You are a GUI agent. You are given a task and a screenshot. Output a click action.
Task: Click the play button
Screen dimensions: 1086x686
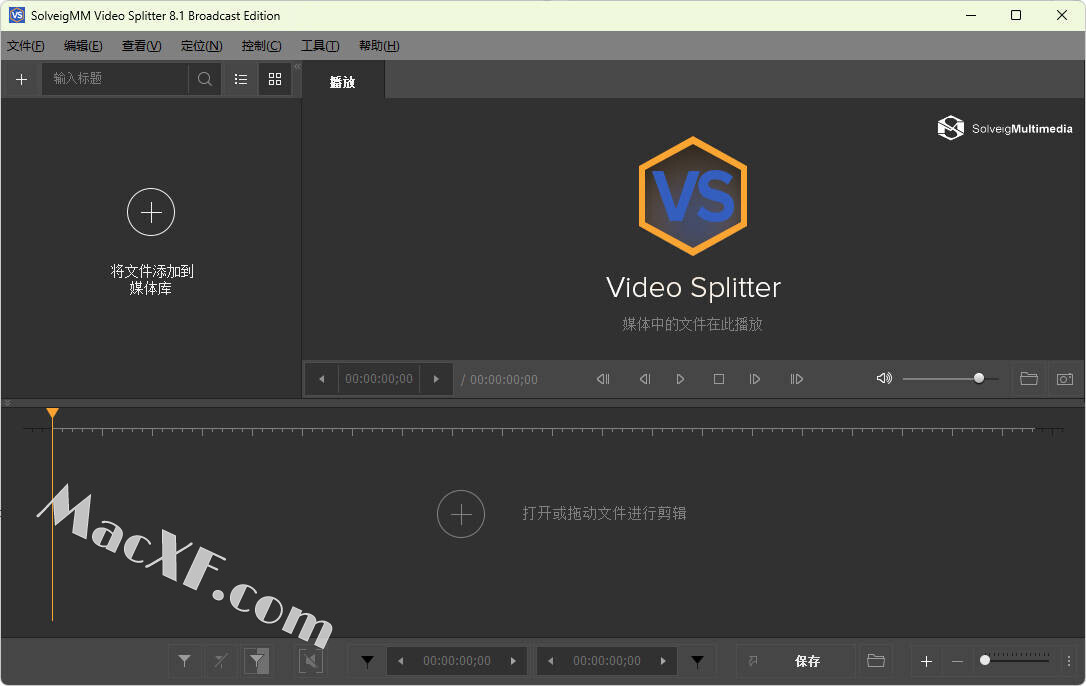[x=680, y=379]
